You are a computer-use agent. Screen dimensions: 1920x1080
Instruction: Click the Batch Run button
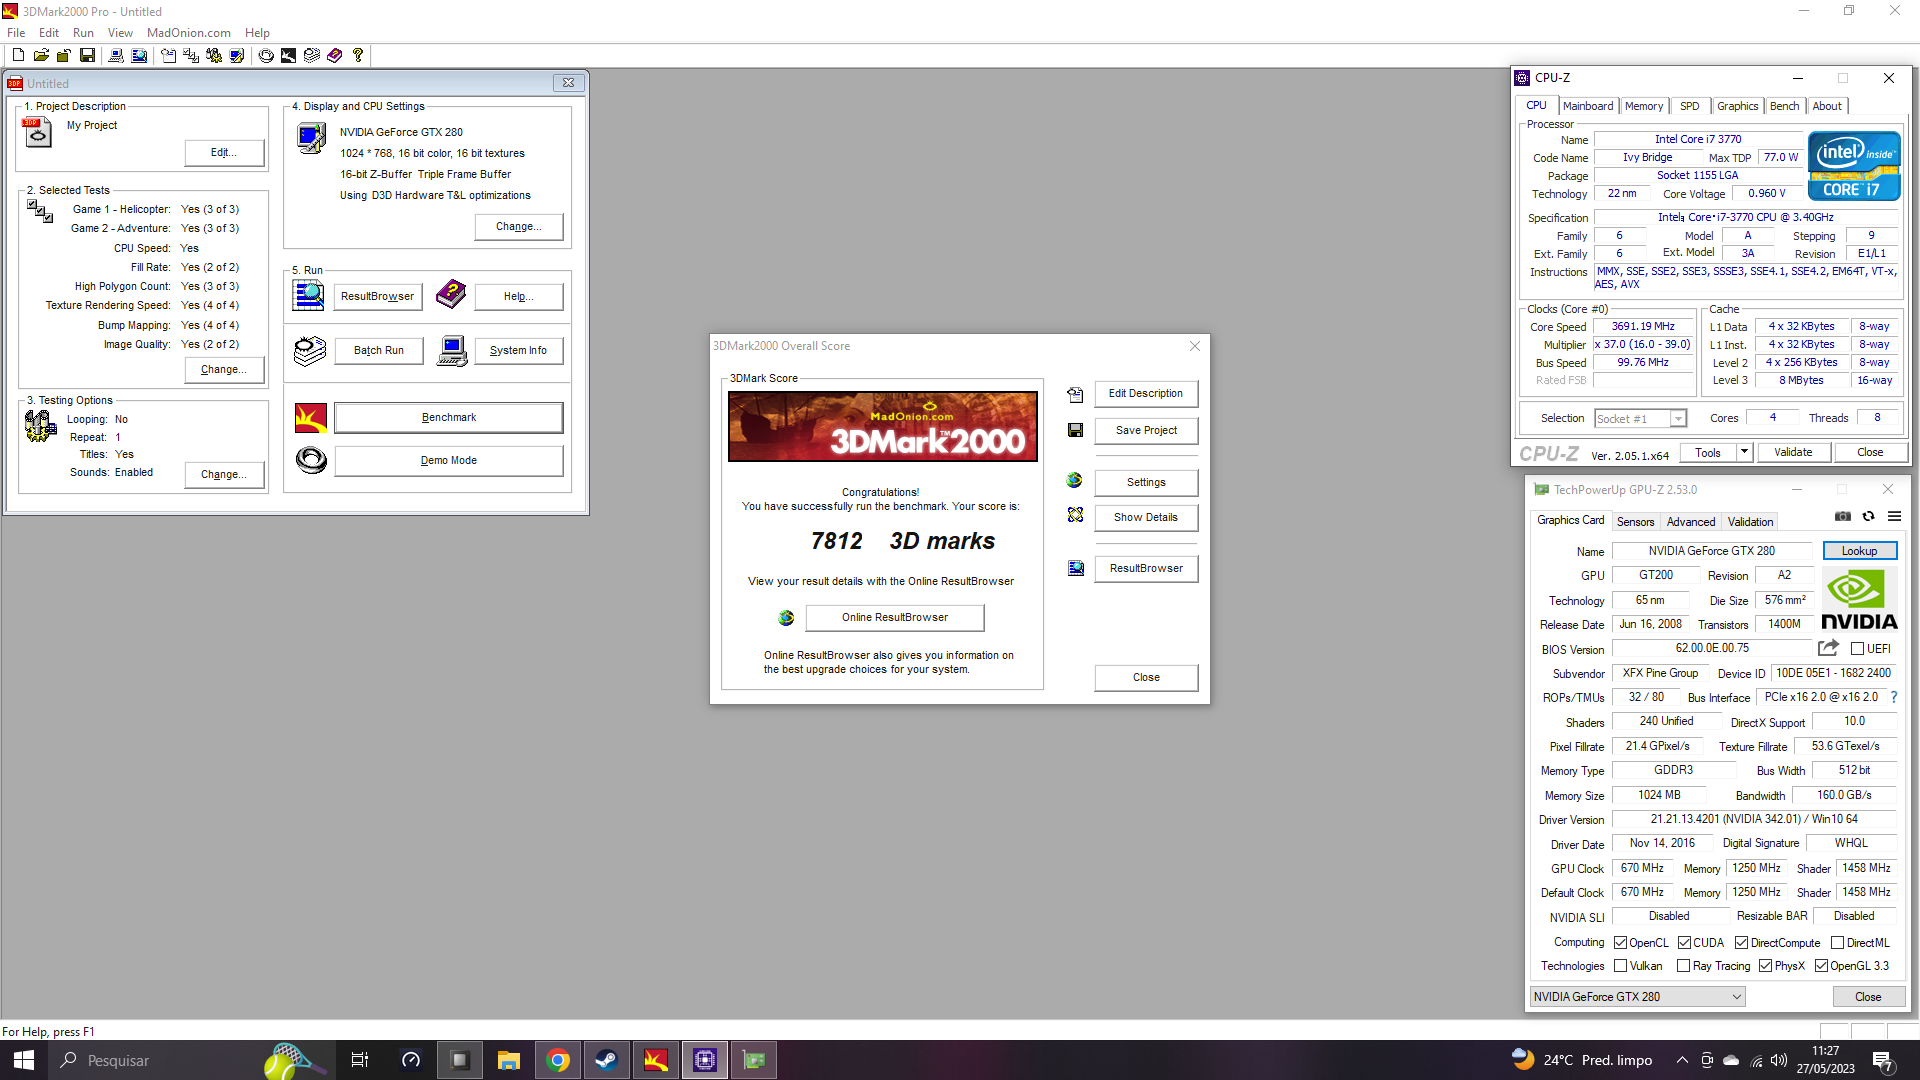(378, 351)
